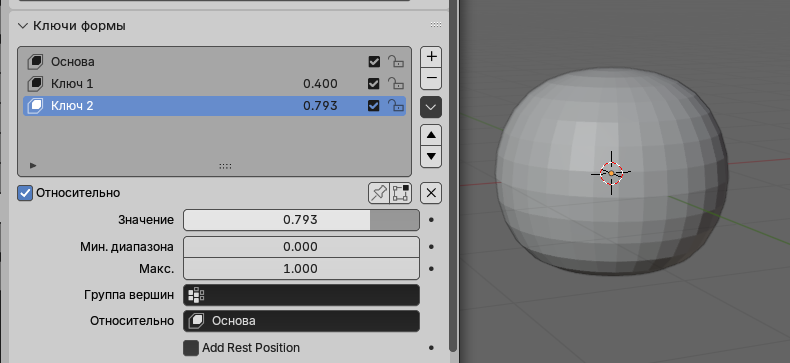Add a new shape key with plus

pos(431,57)
